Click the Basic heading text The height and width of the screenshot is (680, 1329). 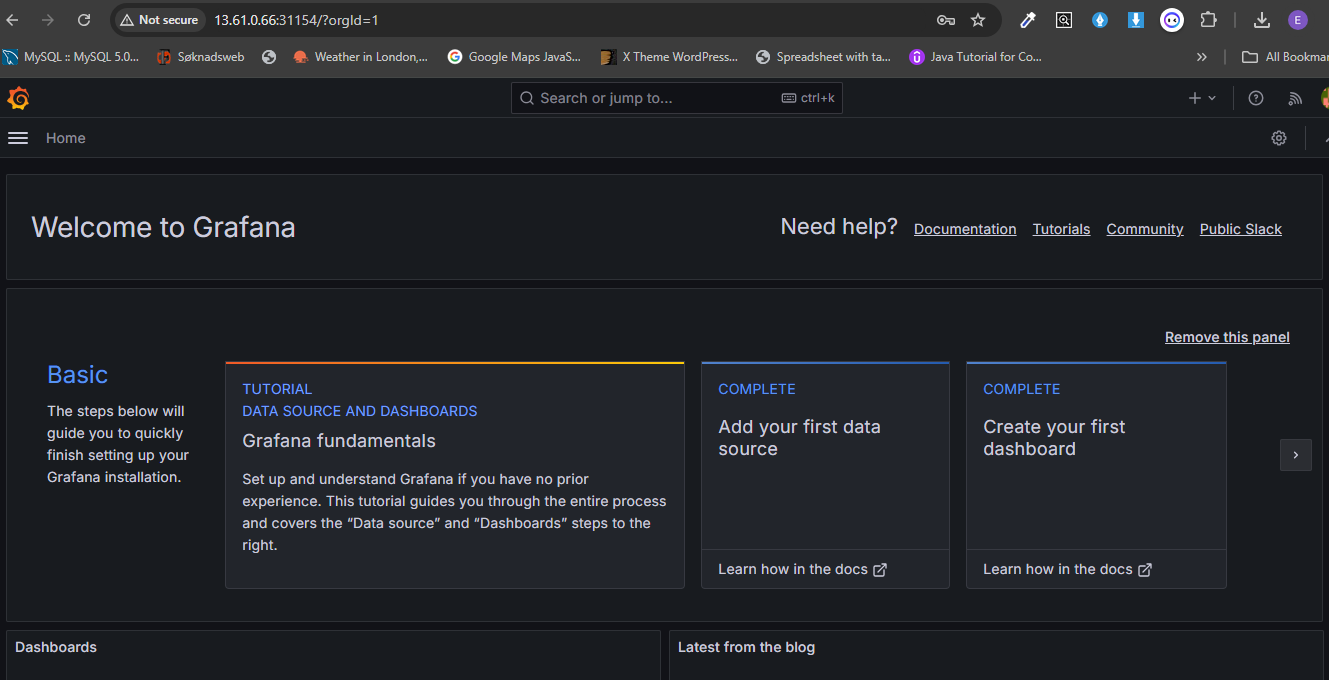77,375
